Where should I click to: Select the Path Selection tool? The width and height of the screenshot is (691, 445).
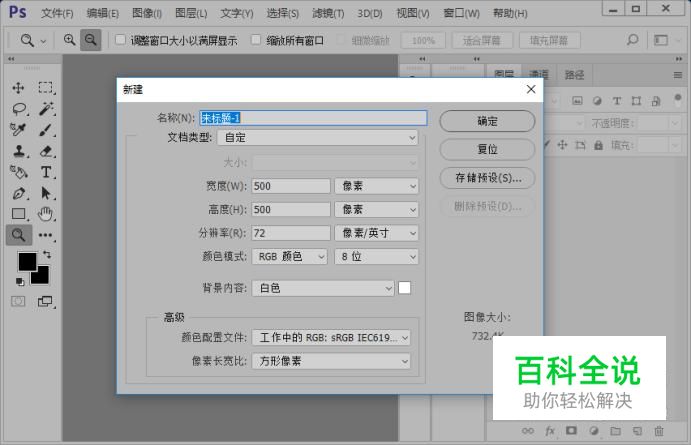[x=45, y=193]
